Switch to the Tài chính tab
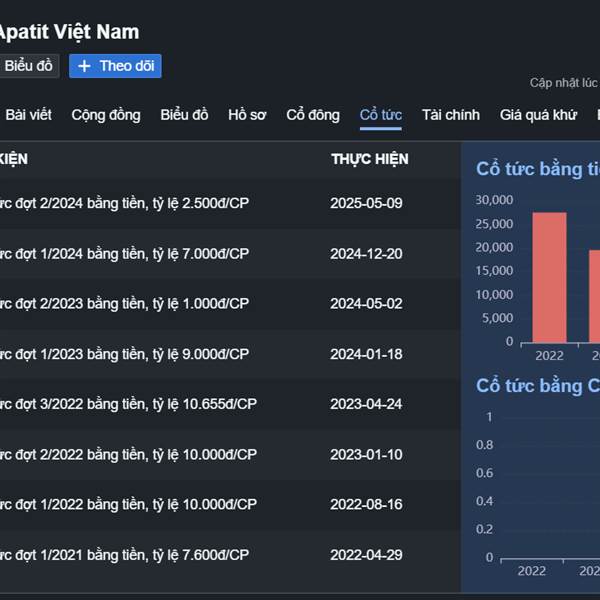Viewport: 600px width, 600px height. click(x=451, y=115)
